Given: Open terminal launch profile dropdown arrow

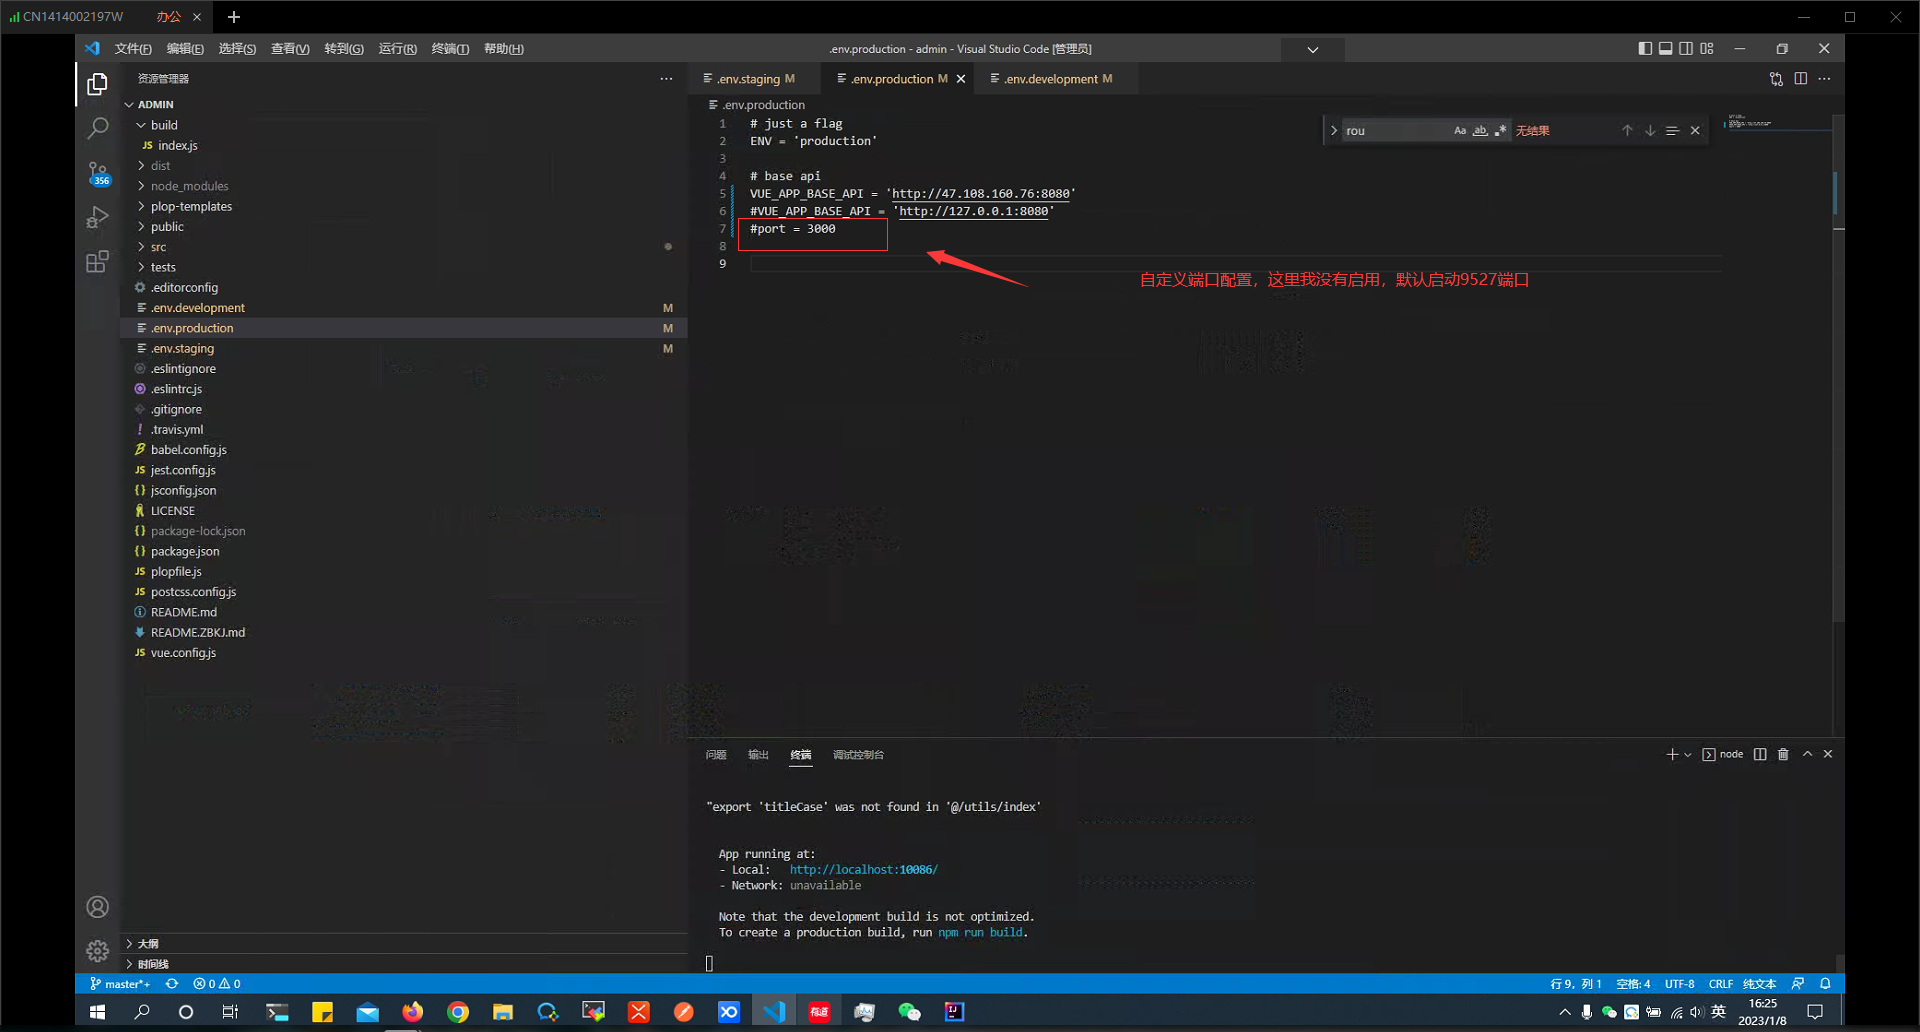Looking at the screenshot, I should 1688,755.
